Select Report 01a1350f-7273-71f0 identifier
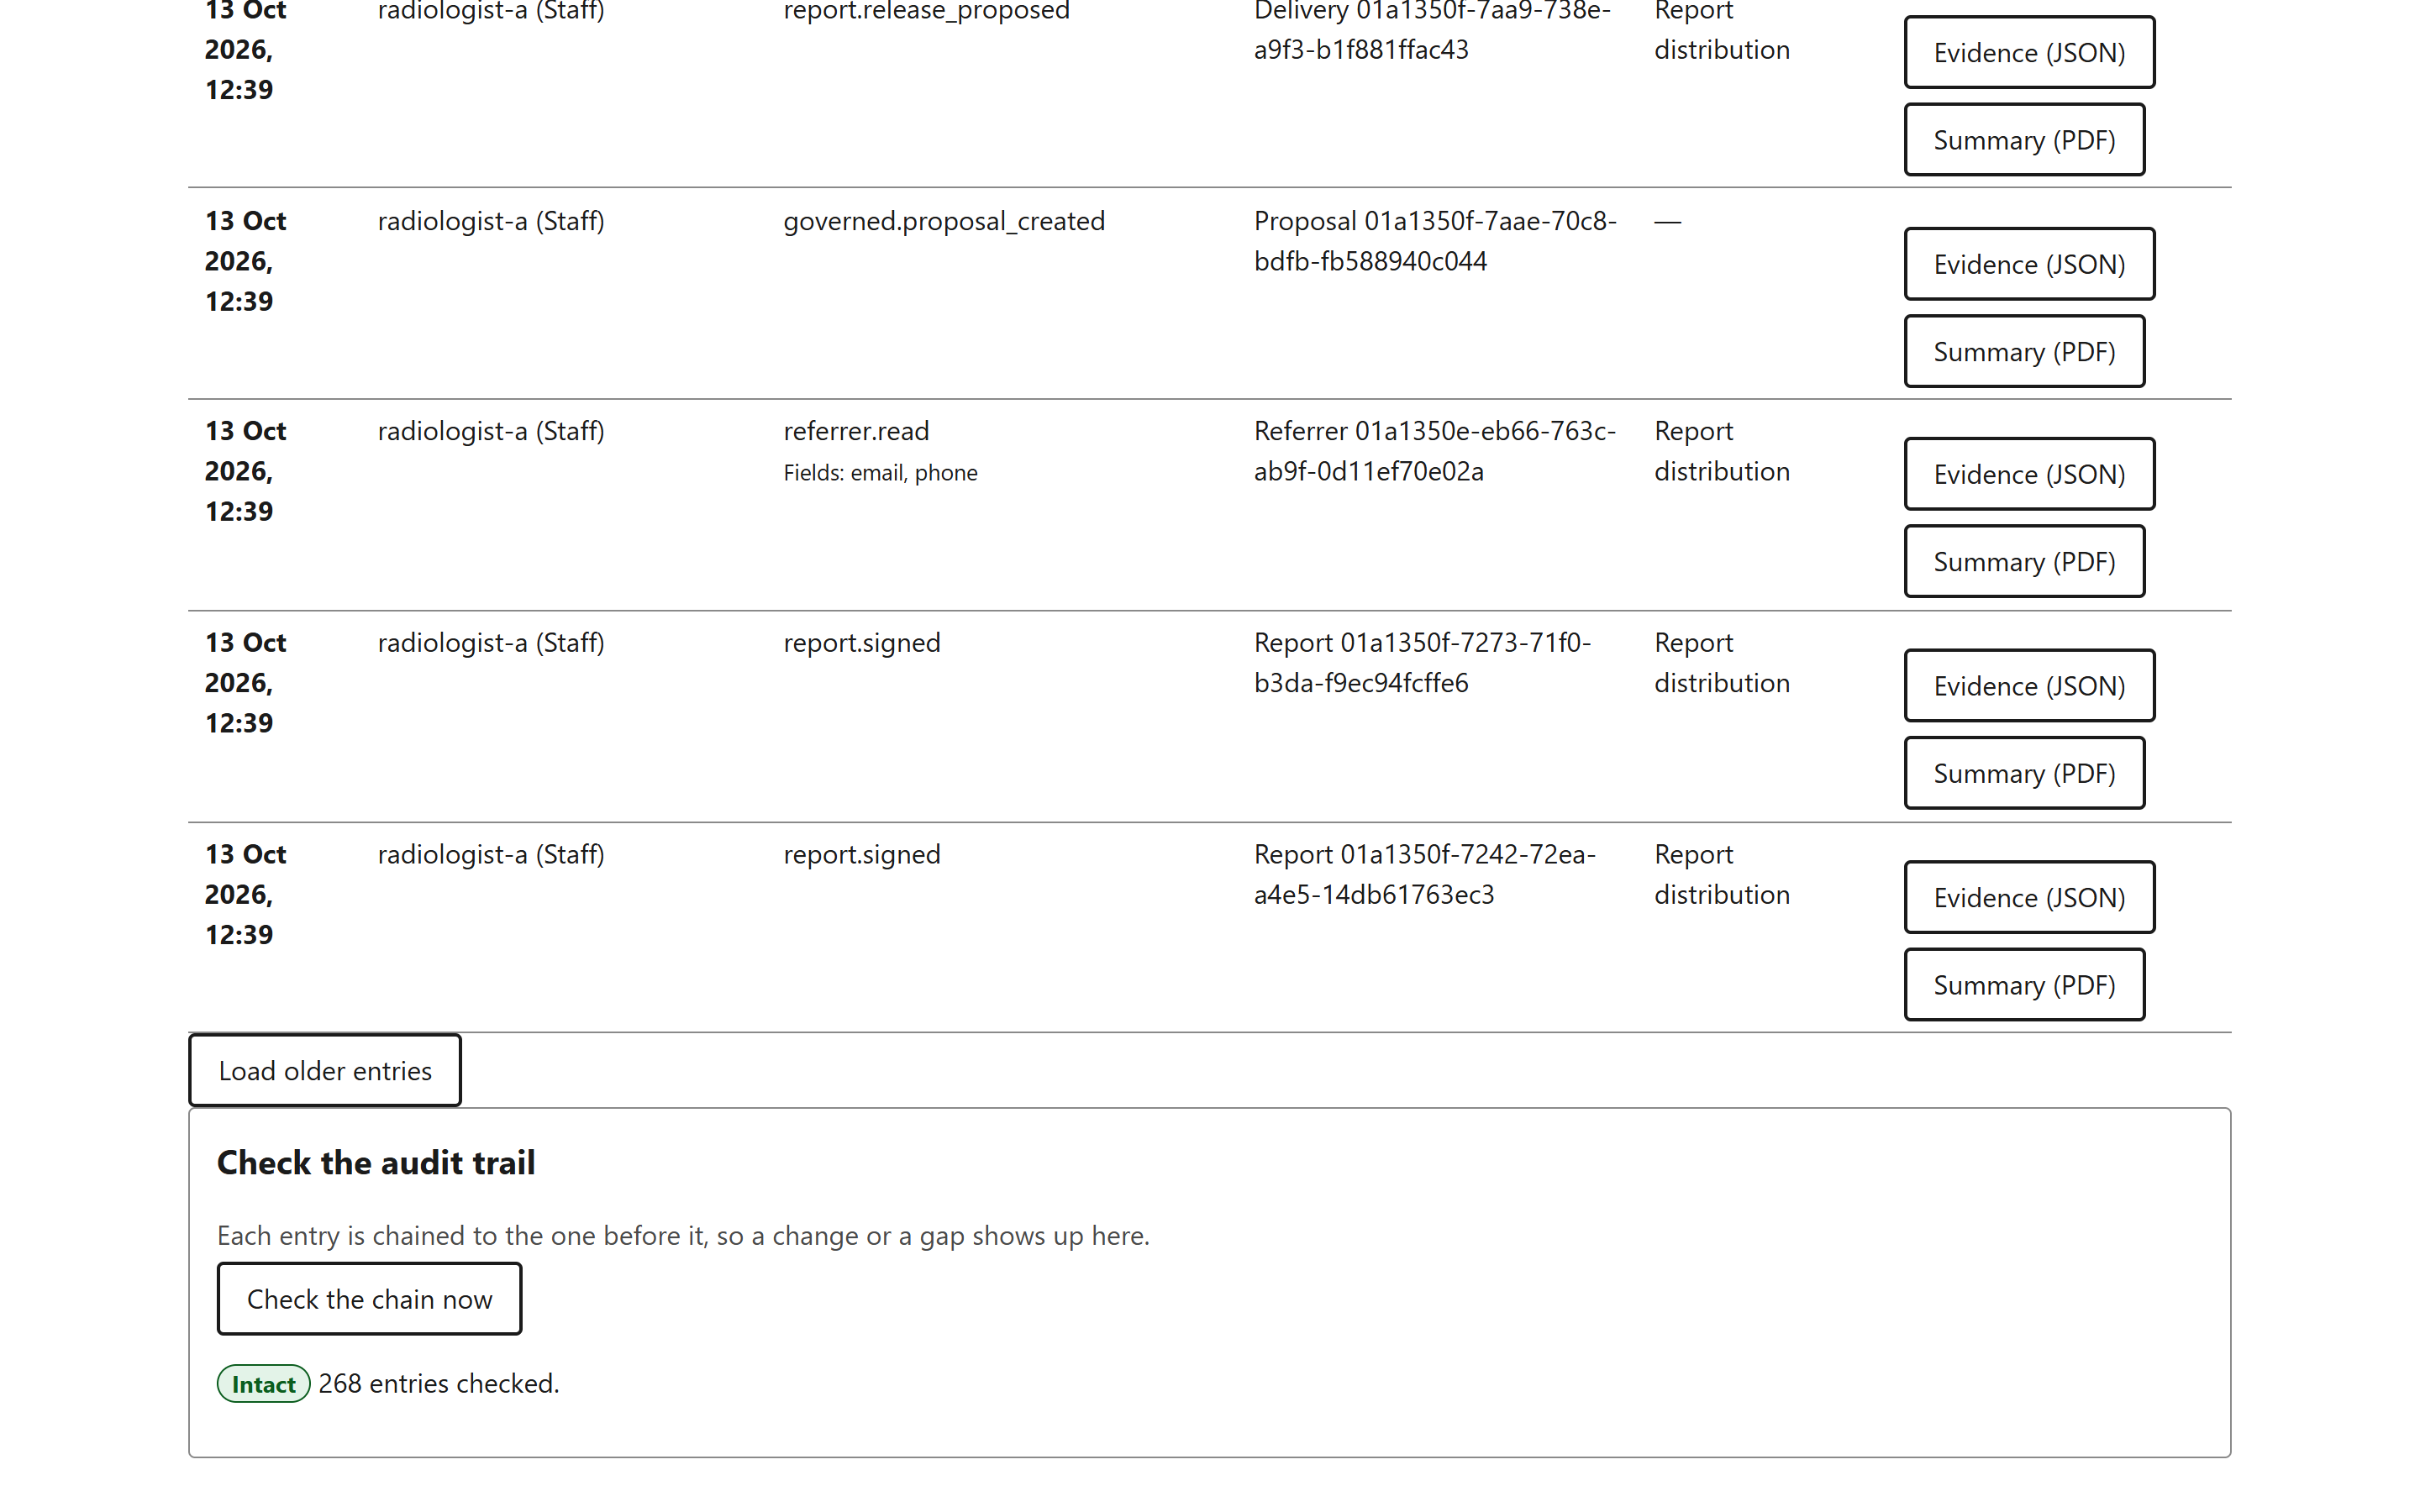 (x=1422, y=663)
